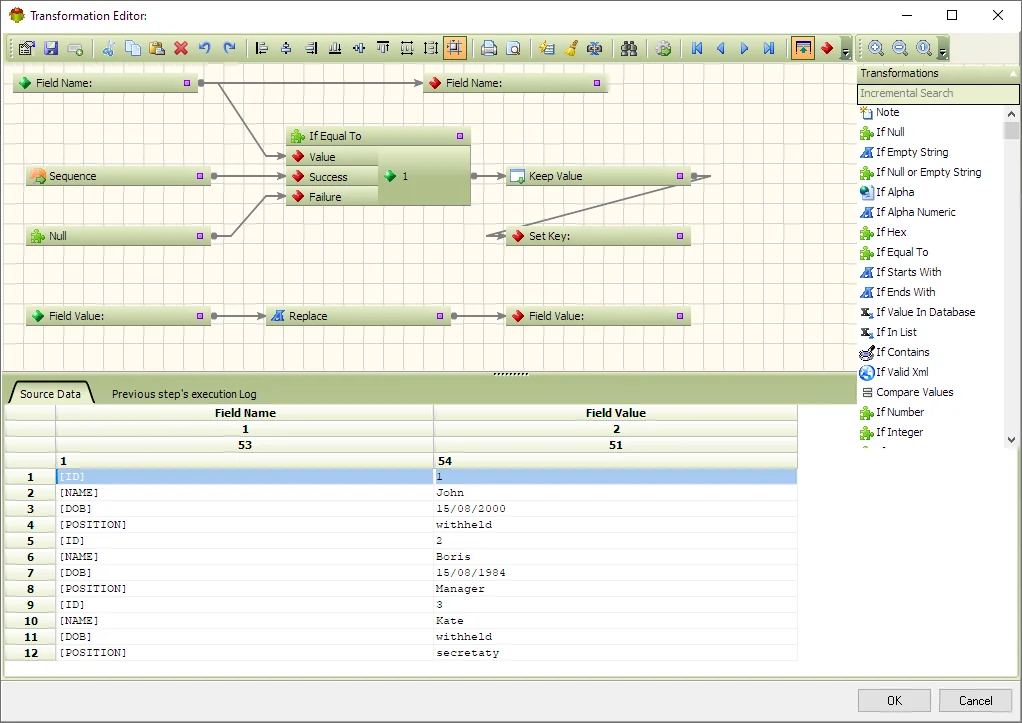Click the Save floppy disk icon

coord(51,48)
